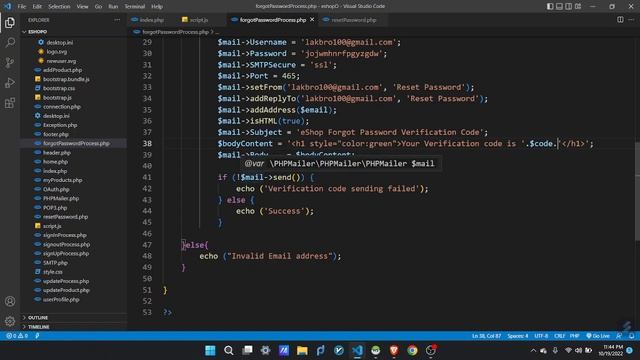The height and width of the screenshot is (360, 640).
Task: Open Explorer views and more actions menu
Action: click(x=117, y=20)
